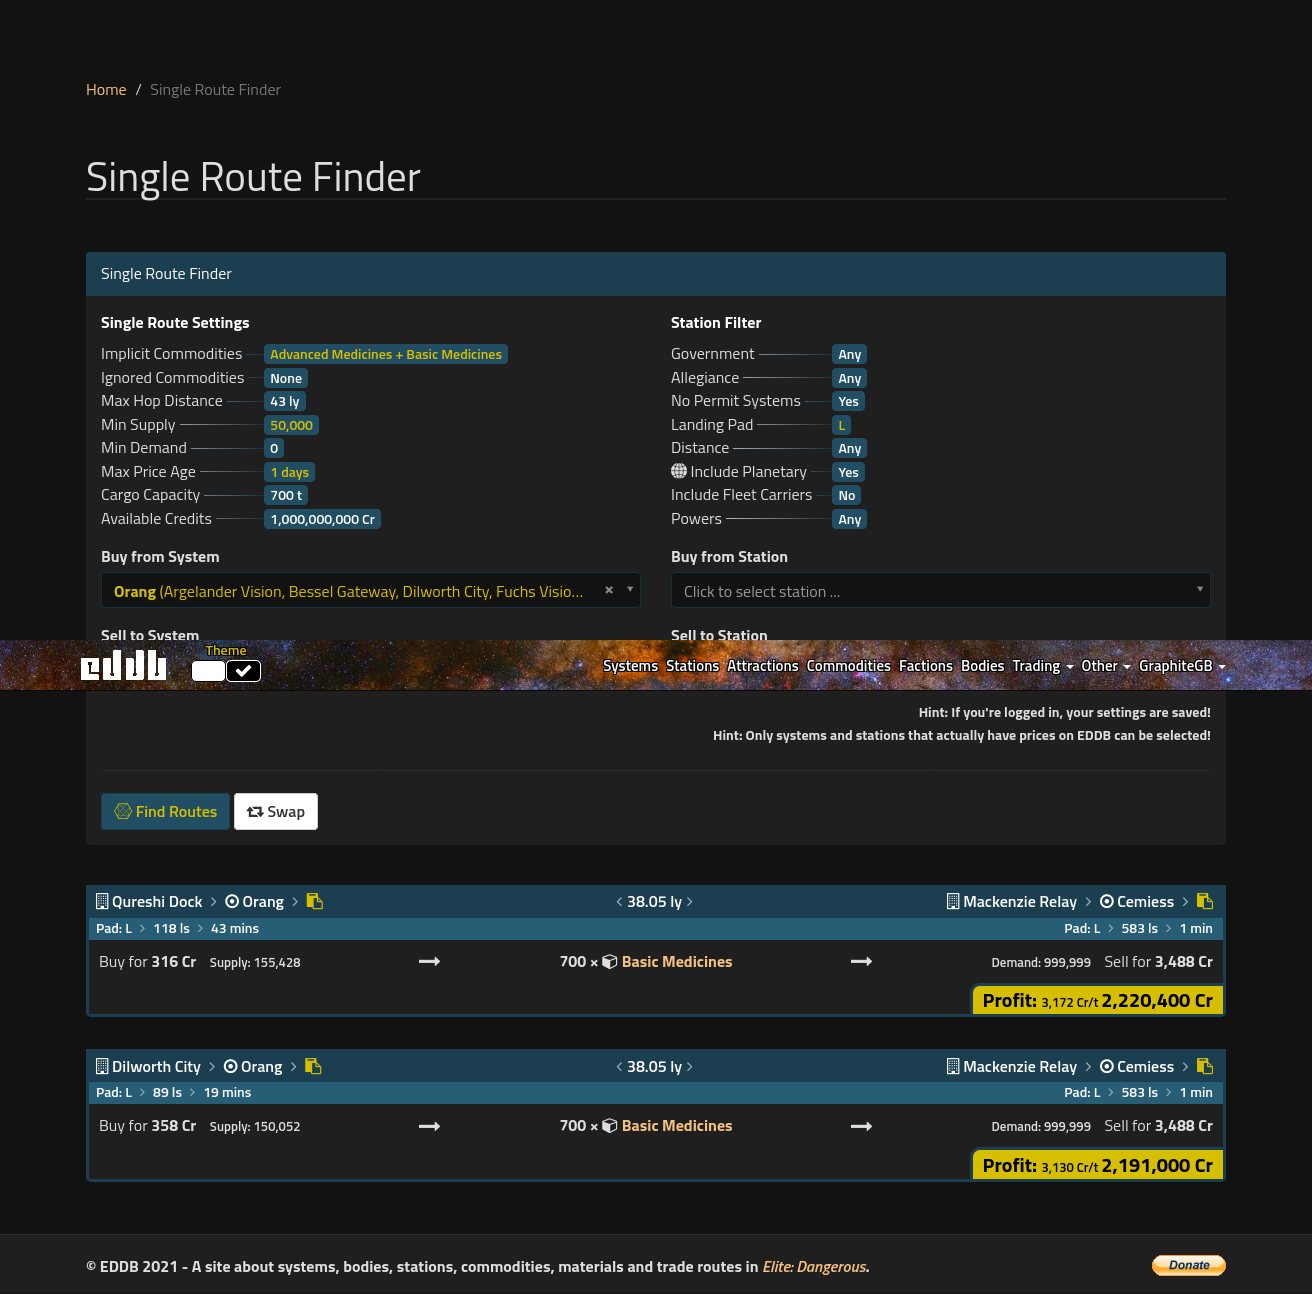Open Cemiess system link in Qureshi Dock route

pyautogui.click(x=1145, y=902)
